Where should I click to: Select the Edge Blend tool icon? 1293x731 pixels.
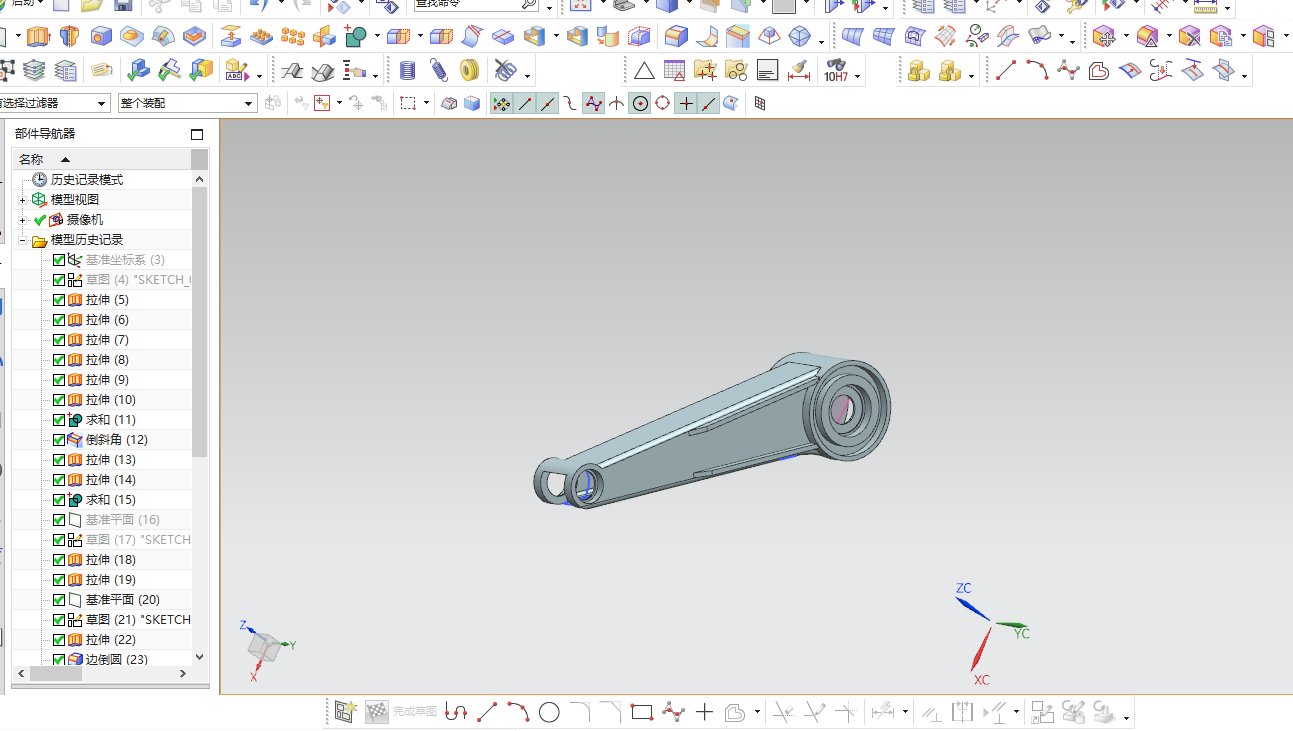(x=676, y=37)
